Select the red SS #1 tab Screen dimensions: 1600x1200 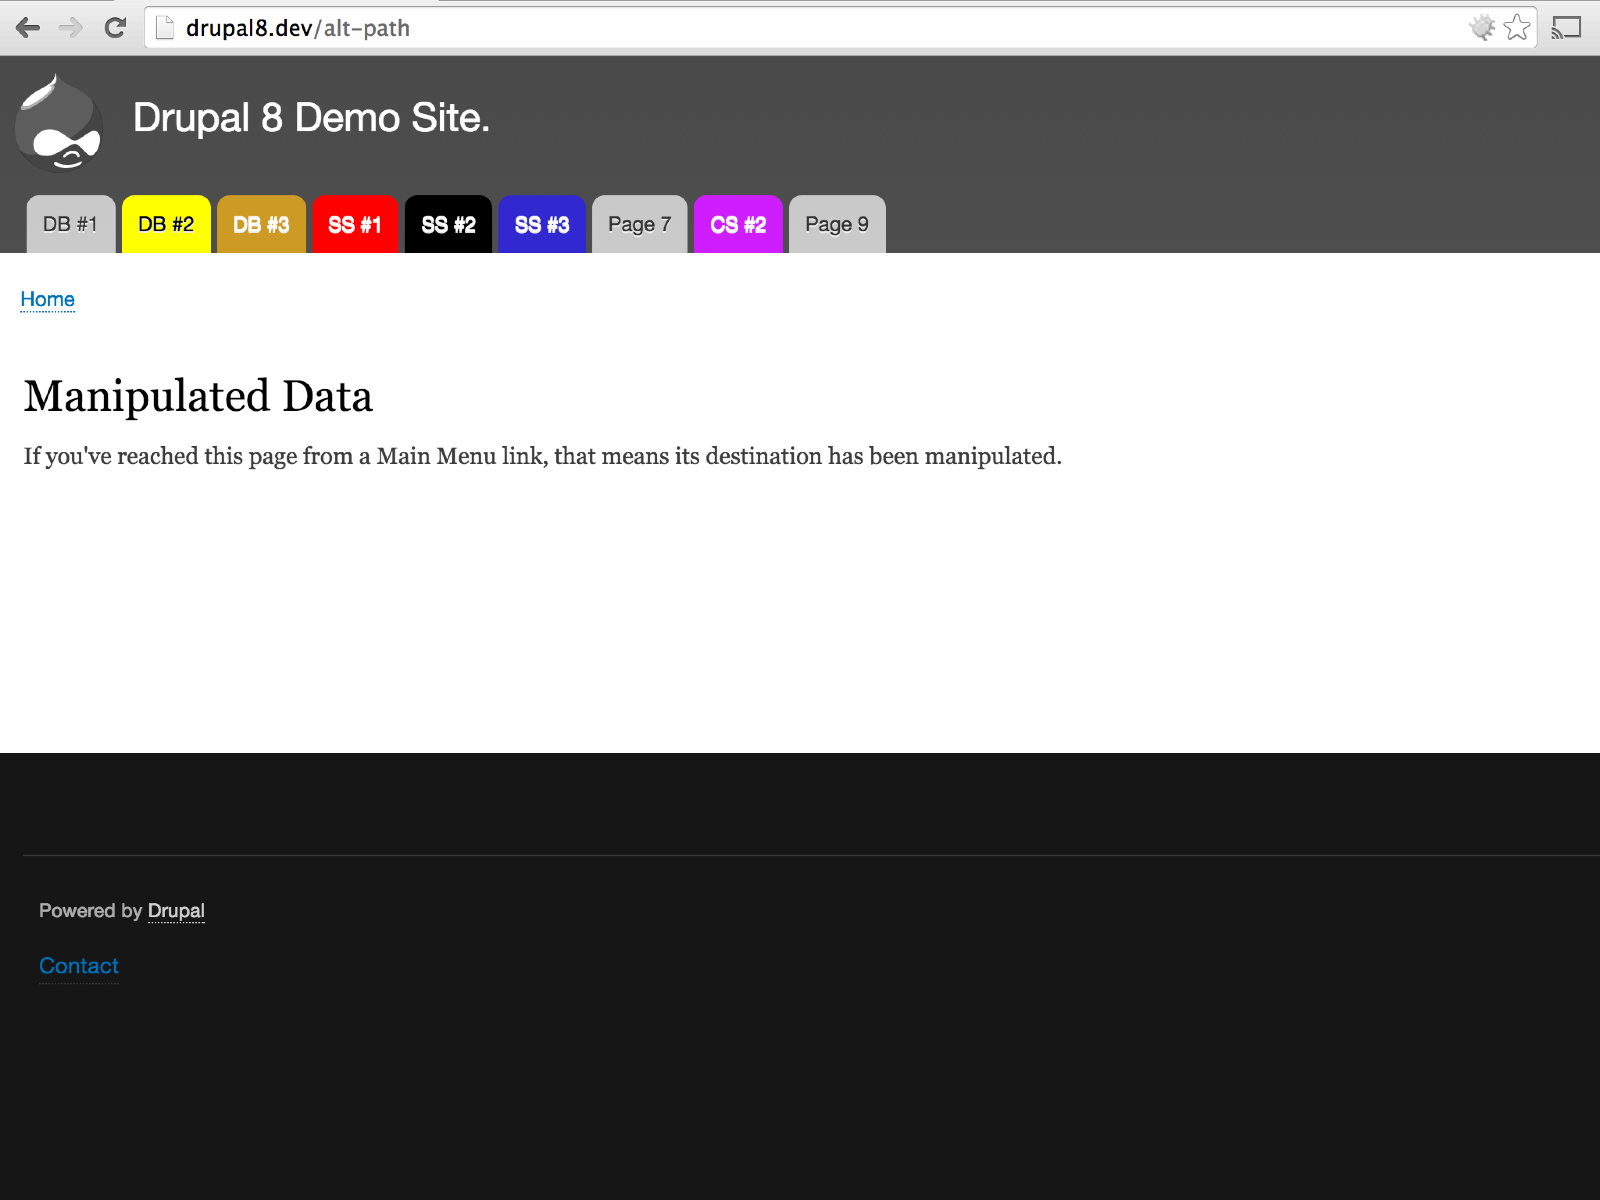coord(354,224)
